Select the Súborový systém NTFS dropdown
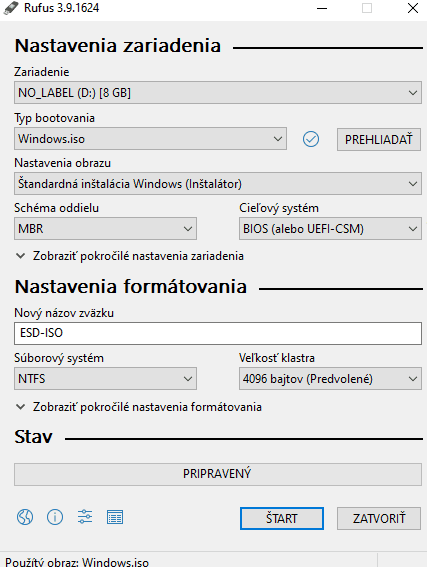The image size is (427, 567). click(105, 379)
